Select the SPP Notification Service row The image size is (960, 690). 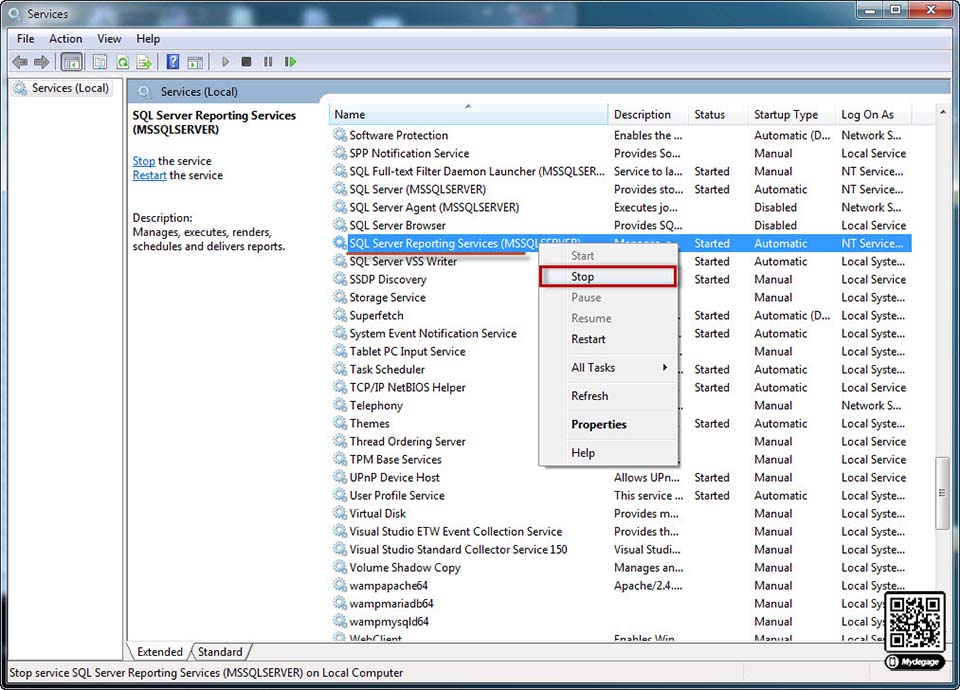620,153
